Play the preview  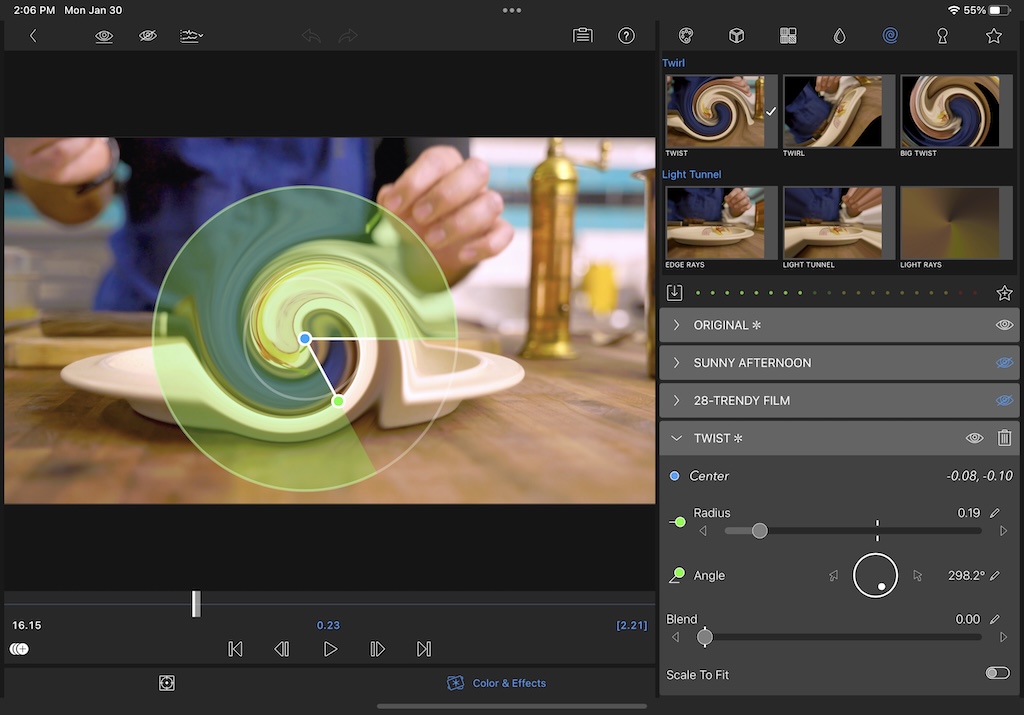[330, 649]
